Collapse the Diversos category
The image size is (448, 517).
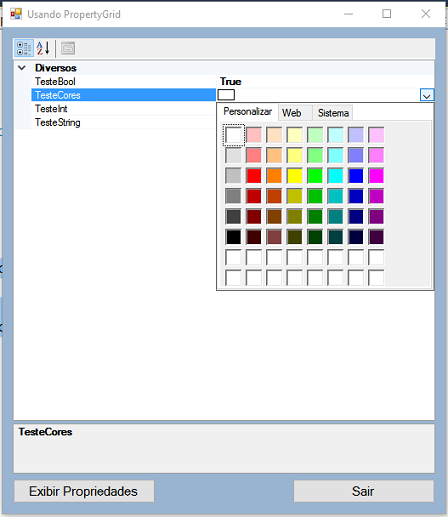pos(22,68)
